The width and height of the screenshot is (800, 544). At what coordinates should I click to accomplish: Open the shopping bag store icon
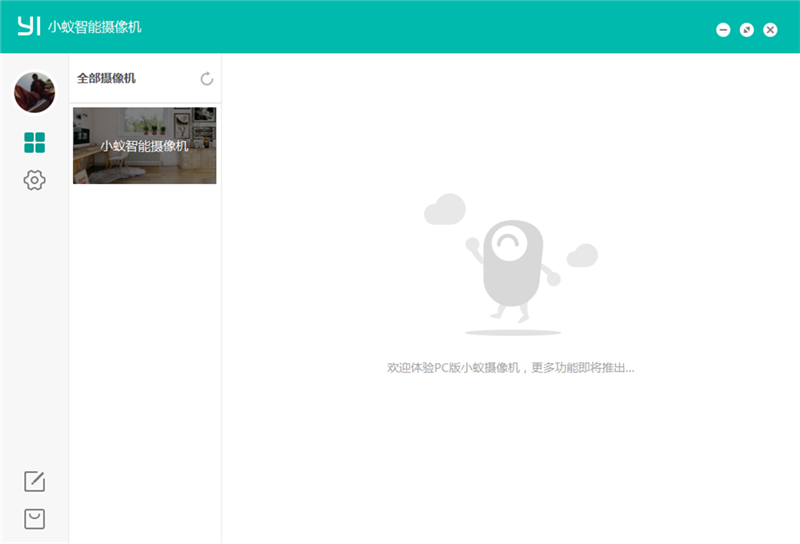click(x=34, y=518)
